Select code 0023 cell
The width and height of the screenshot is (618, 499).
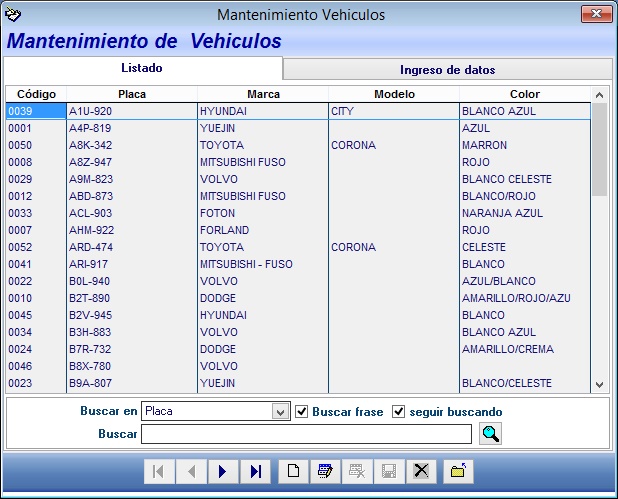click(36, 383)
